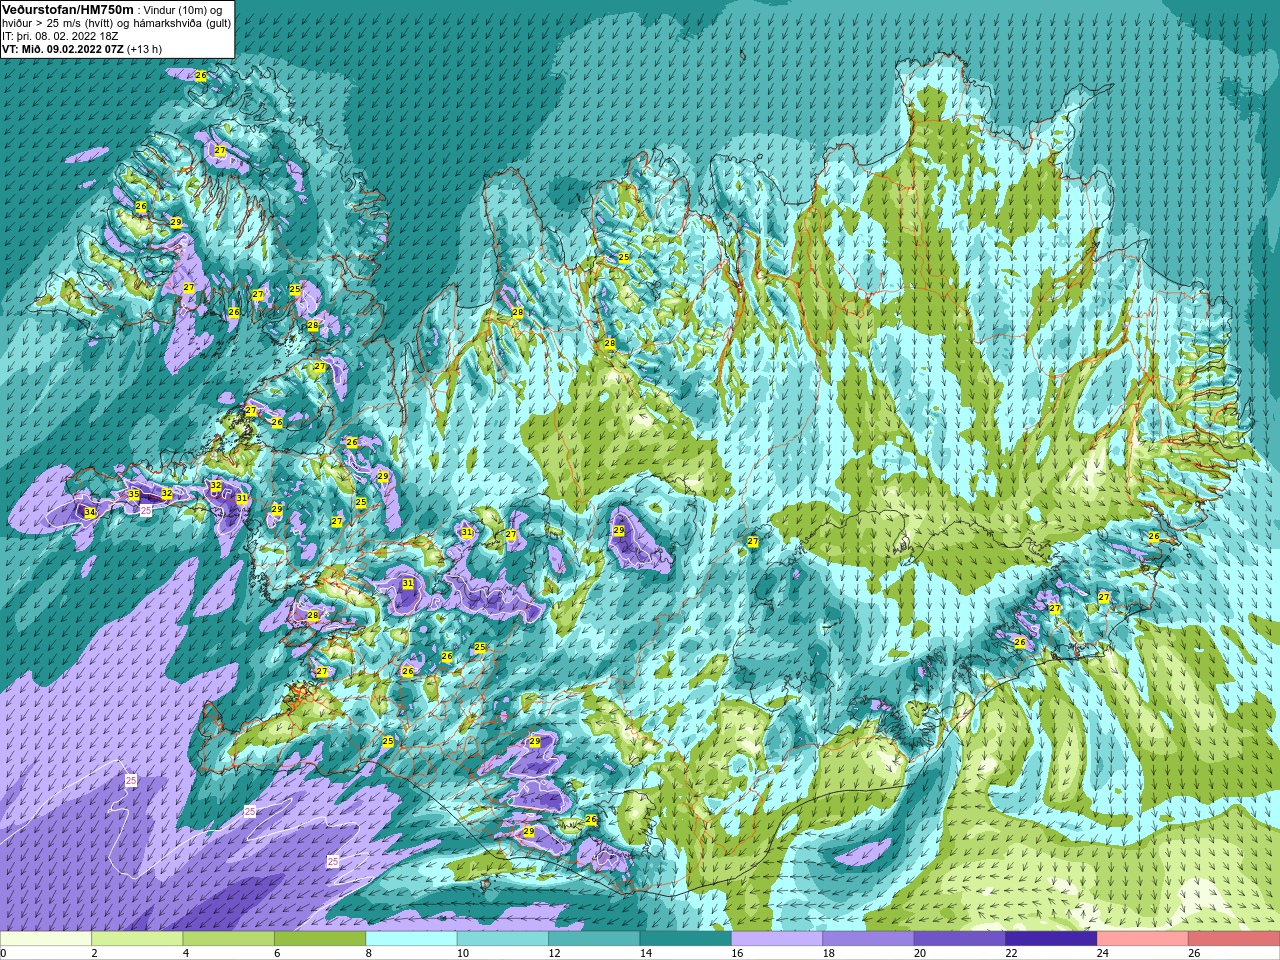Image resolution: width=1280 pixels, height=960 pixels.
Task: Pick the 16–18 m/s light purple swatch
Action: pos(777,939)
